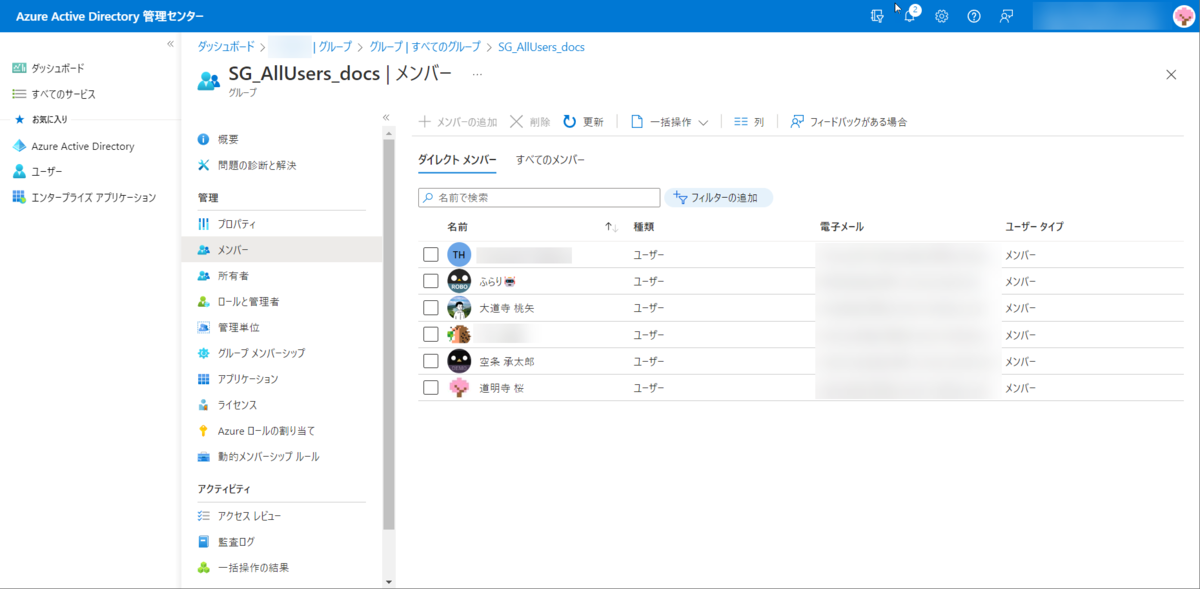Click the 電子メール column header

(x=841, y=227)
